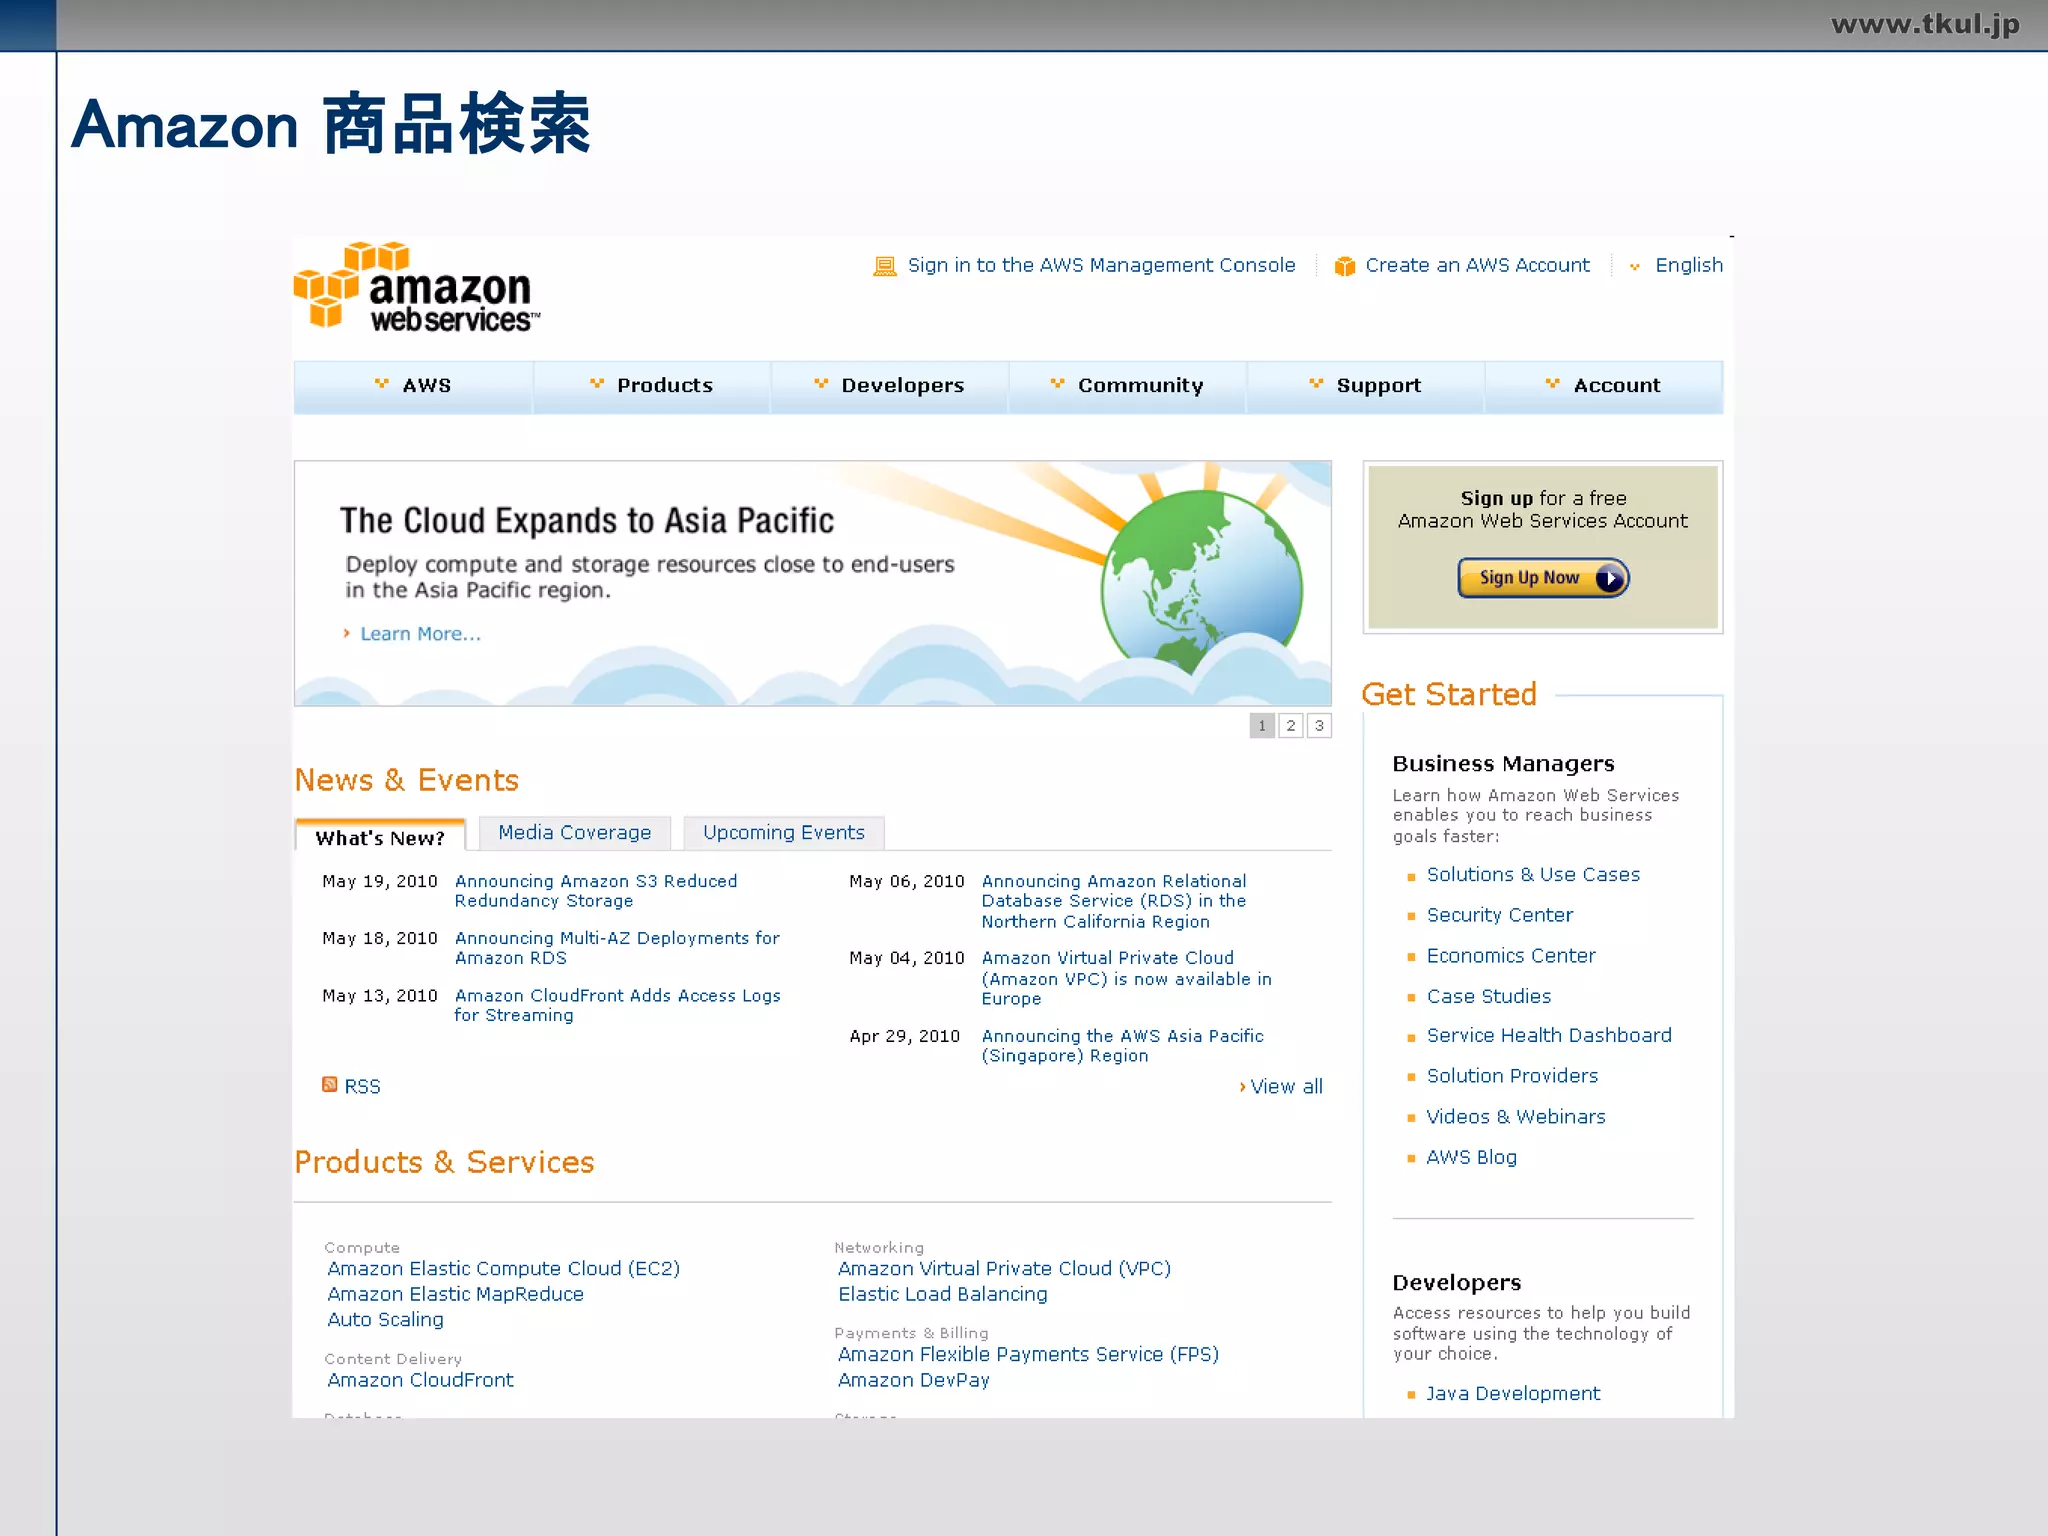This screenshot has height=1536, width=2048.
Task: Open Amazon CloudFront product link
Action: click(x=420, y=1380)
